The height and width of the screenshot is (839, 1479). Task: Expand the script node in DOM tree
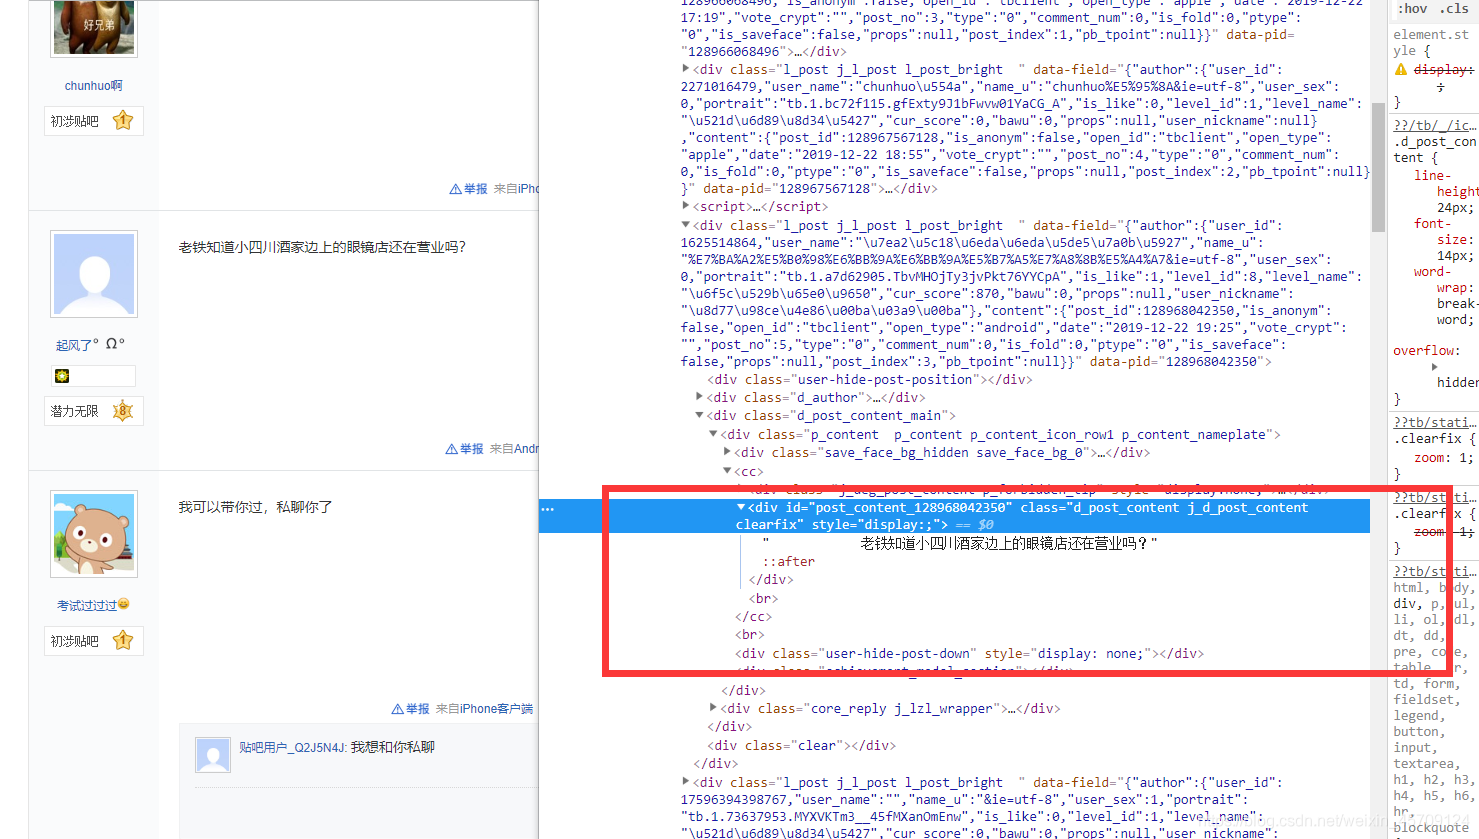tap(686, 206)
